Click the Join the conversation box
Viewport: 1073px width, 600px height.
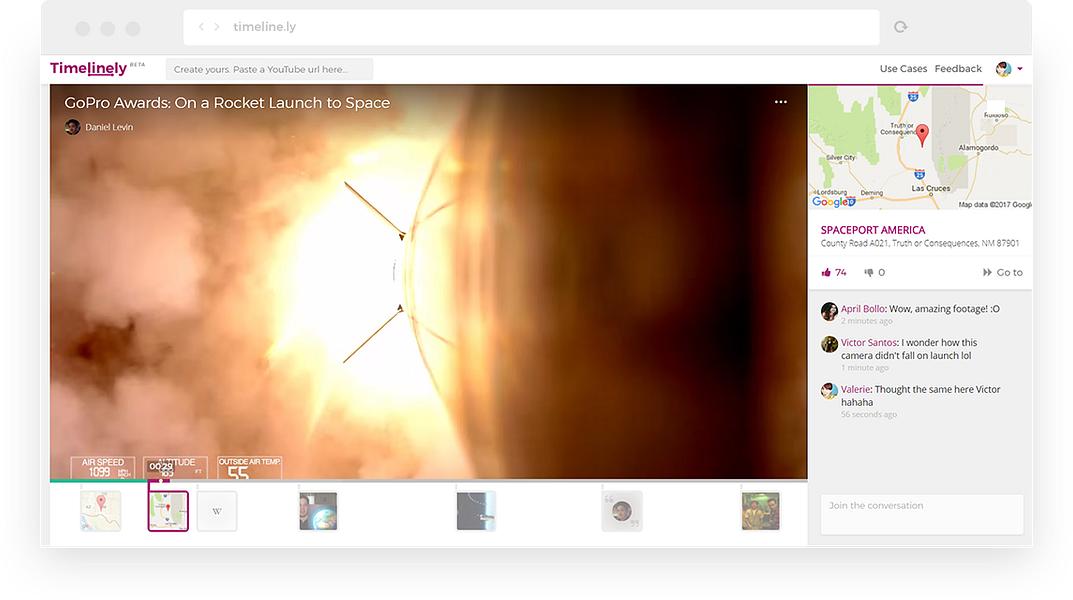pos(922,514)
